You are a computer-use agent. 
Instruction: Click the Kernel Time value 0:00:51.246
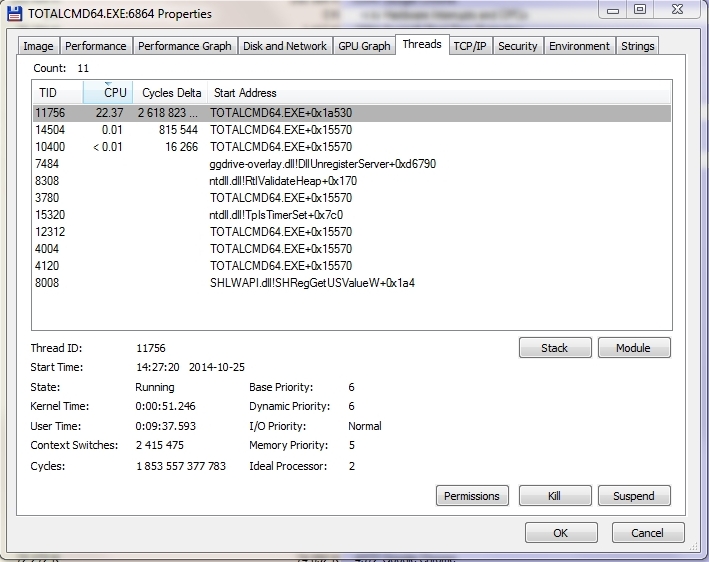point(165,406)
